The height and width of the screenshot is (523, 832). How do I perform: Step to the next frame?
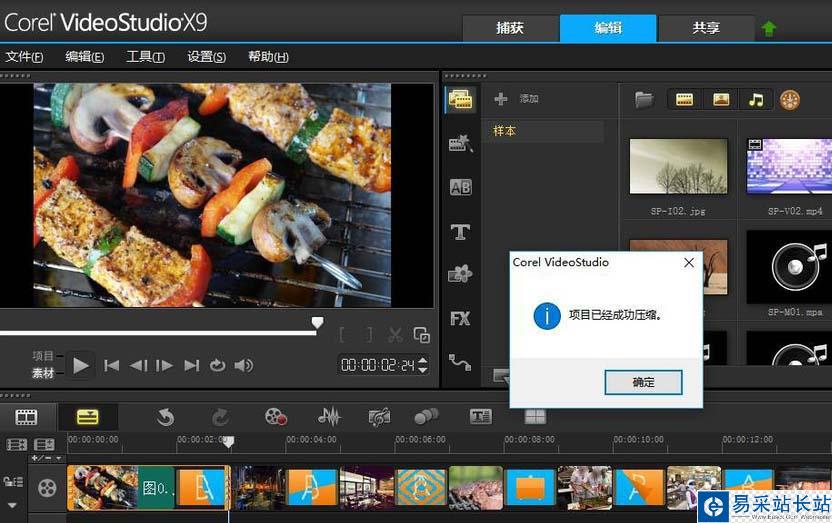point(164,365)
